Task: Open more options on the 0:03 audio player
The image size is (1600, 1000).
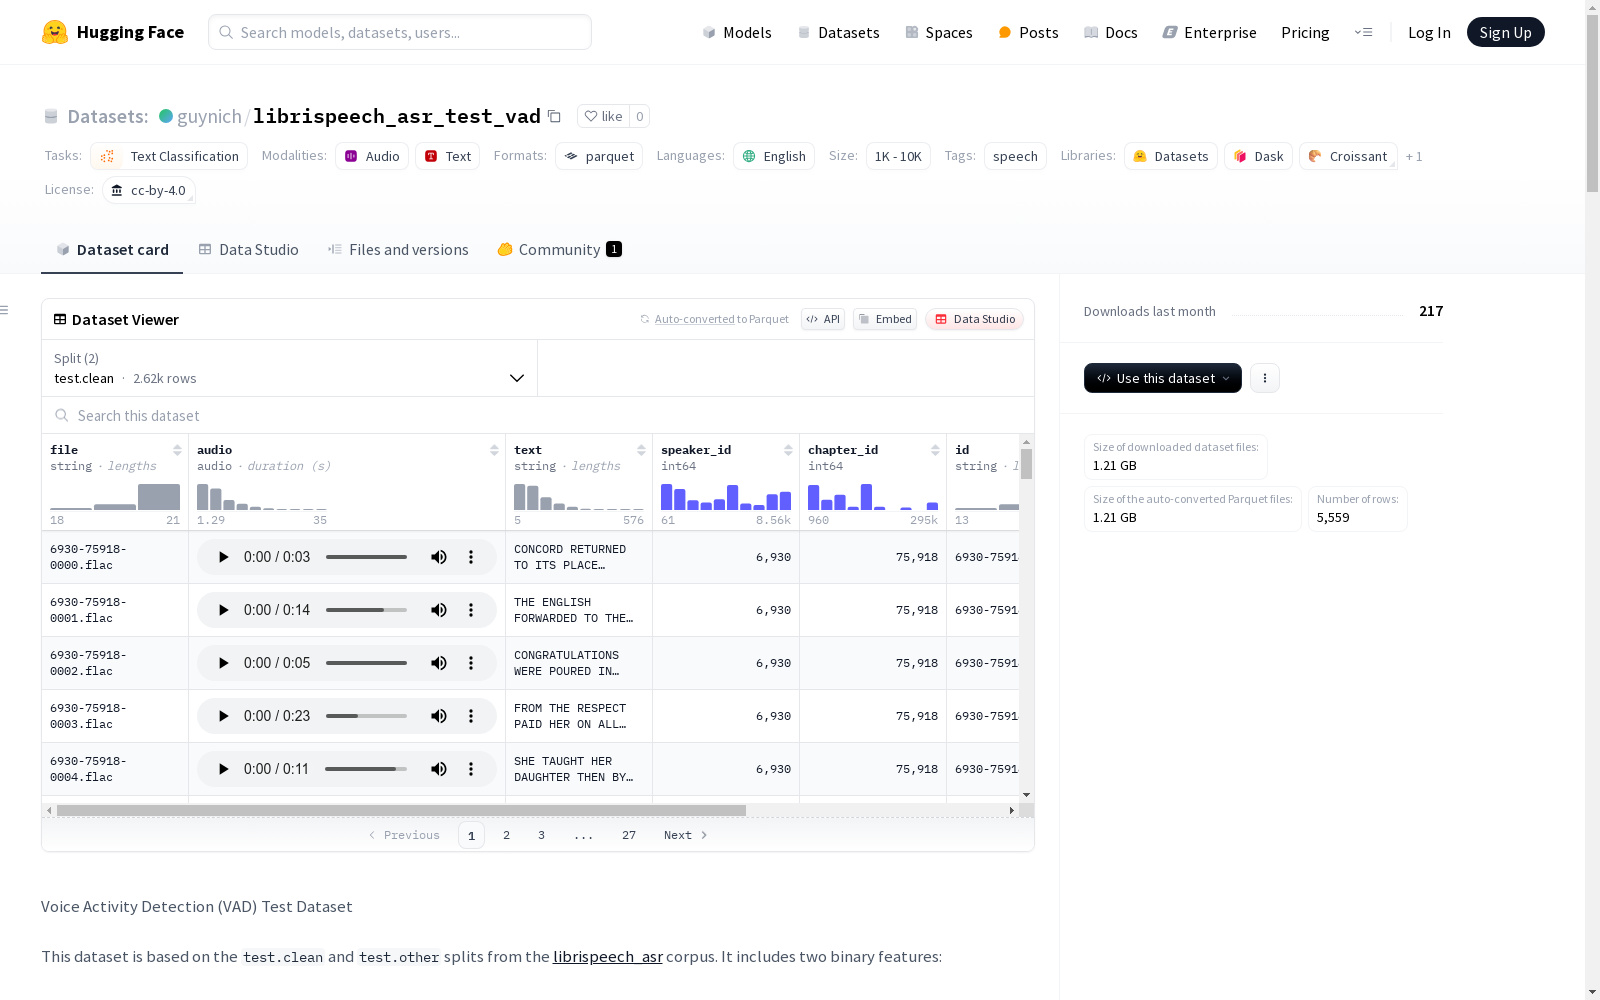Action: (x=471, y=557)
